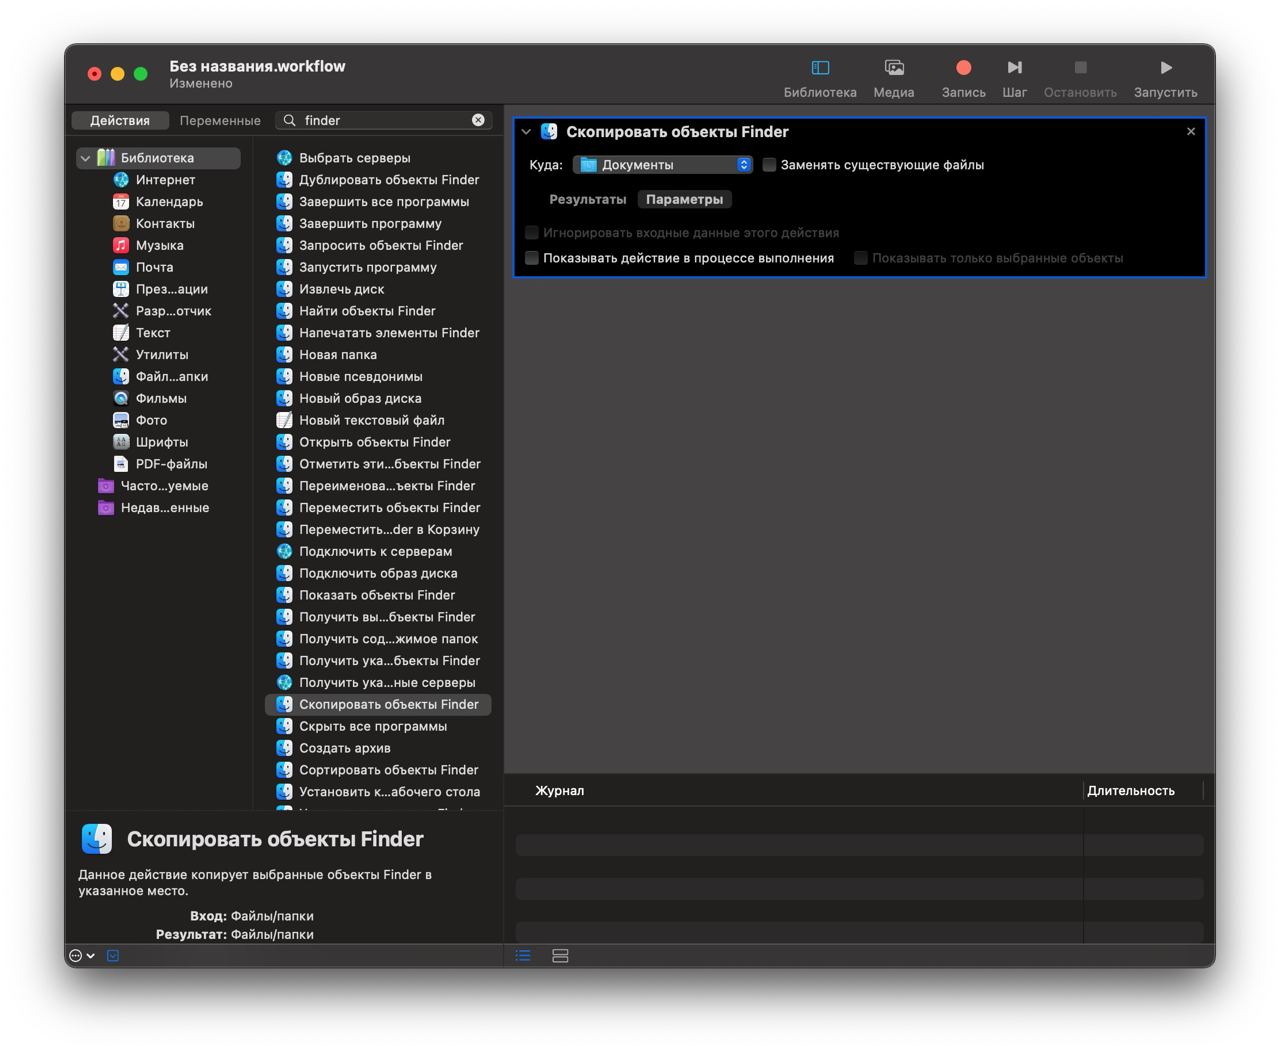Select Открыть объекты Finder action
1280x1053 pixels.
[374, 443]
